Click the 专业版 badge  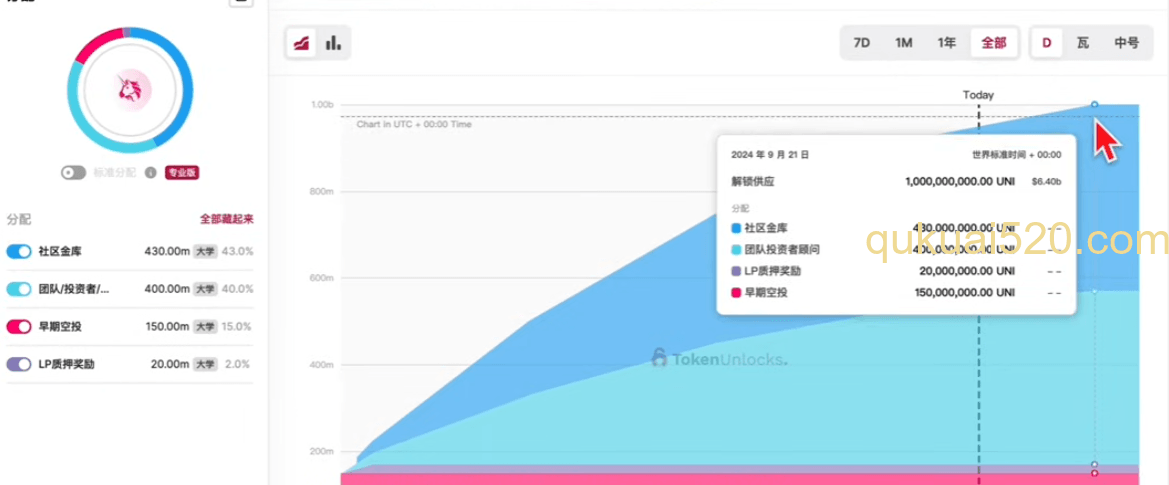(182, 173)
